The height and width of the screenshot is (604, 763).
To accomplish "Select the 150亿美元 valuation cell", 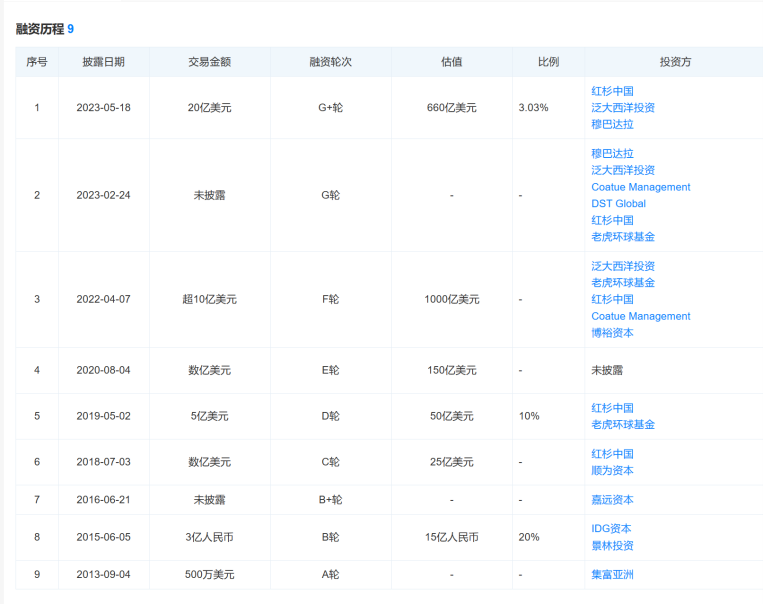I will tap(452, 370).
